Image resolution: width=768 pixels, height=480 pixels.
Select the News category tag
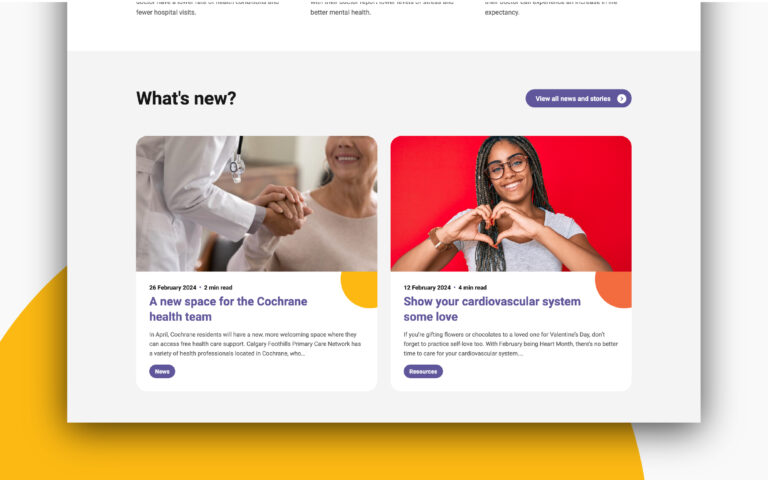(x=162, y=371)
